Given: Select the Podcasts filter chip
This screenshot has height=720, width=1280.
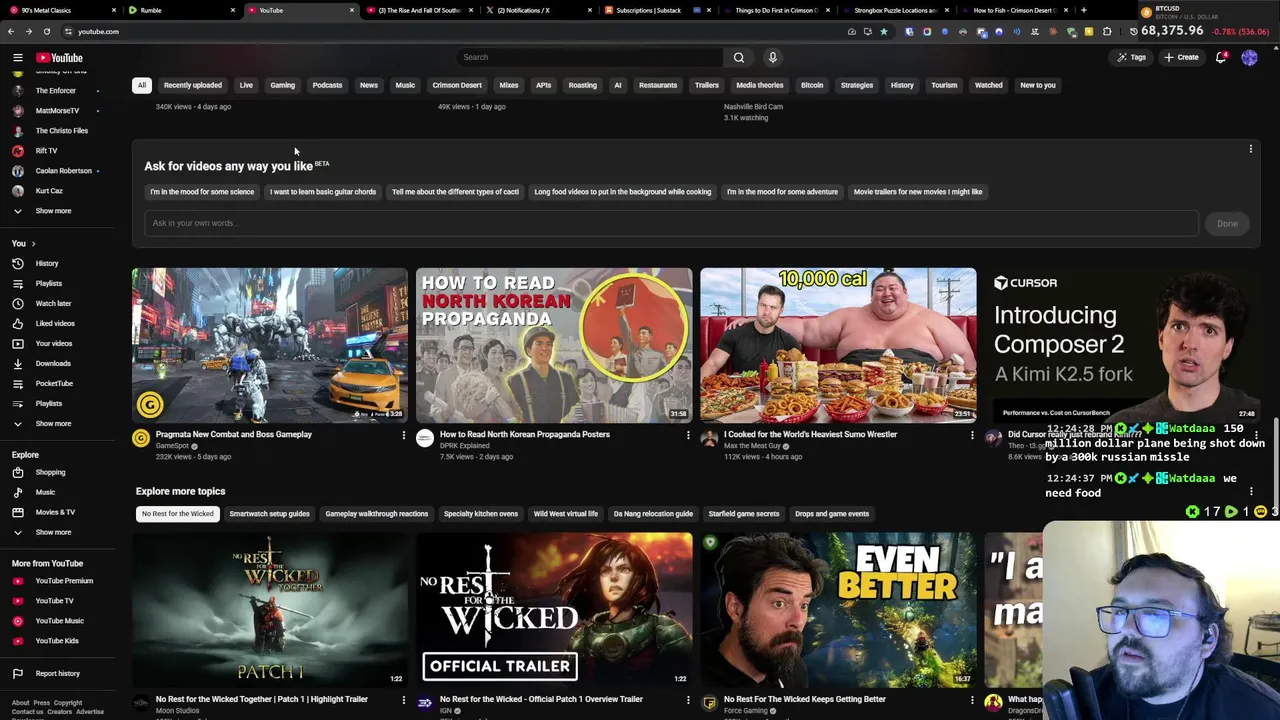Looking at the screenshot, I should [327, 85].
